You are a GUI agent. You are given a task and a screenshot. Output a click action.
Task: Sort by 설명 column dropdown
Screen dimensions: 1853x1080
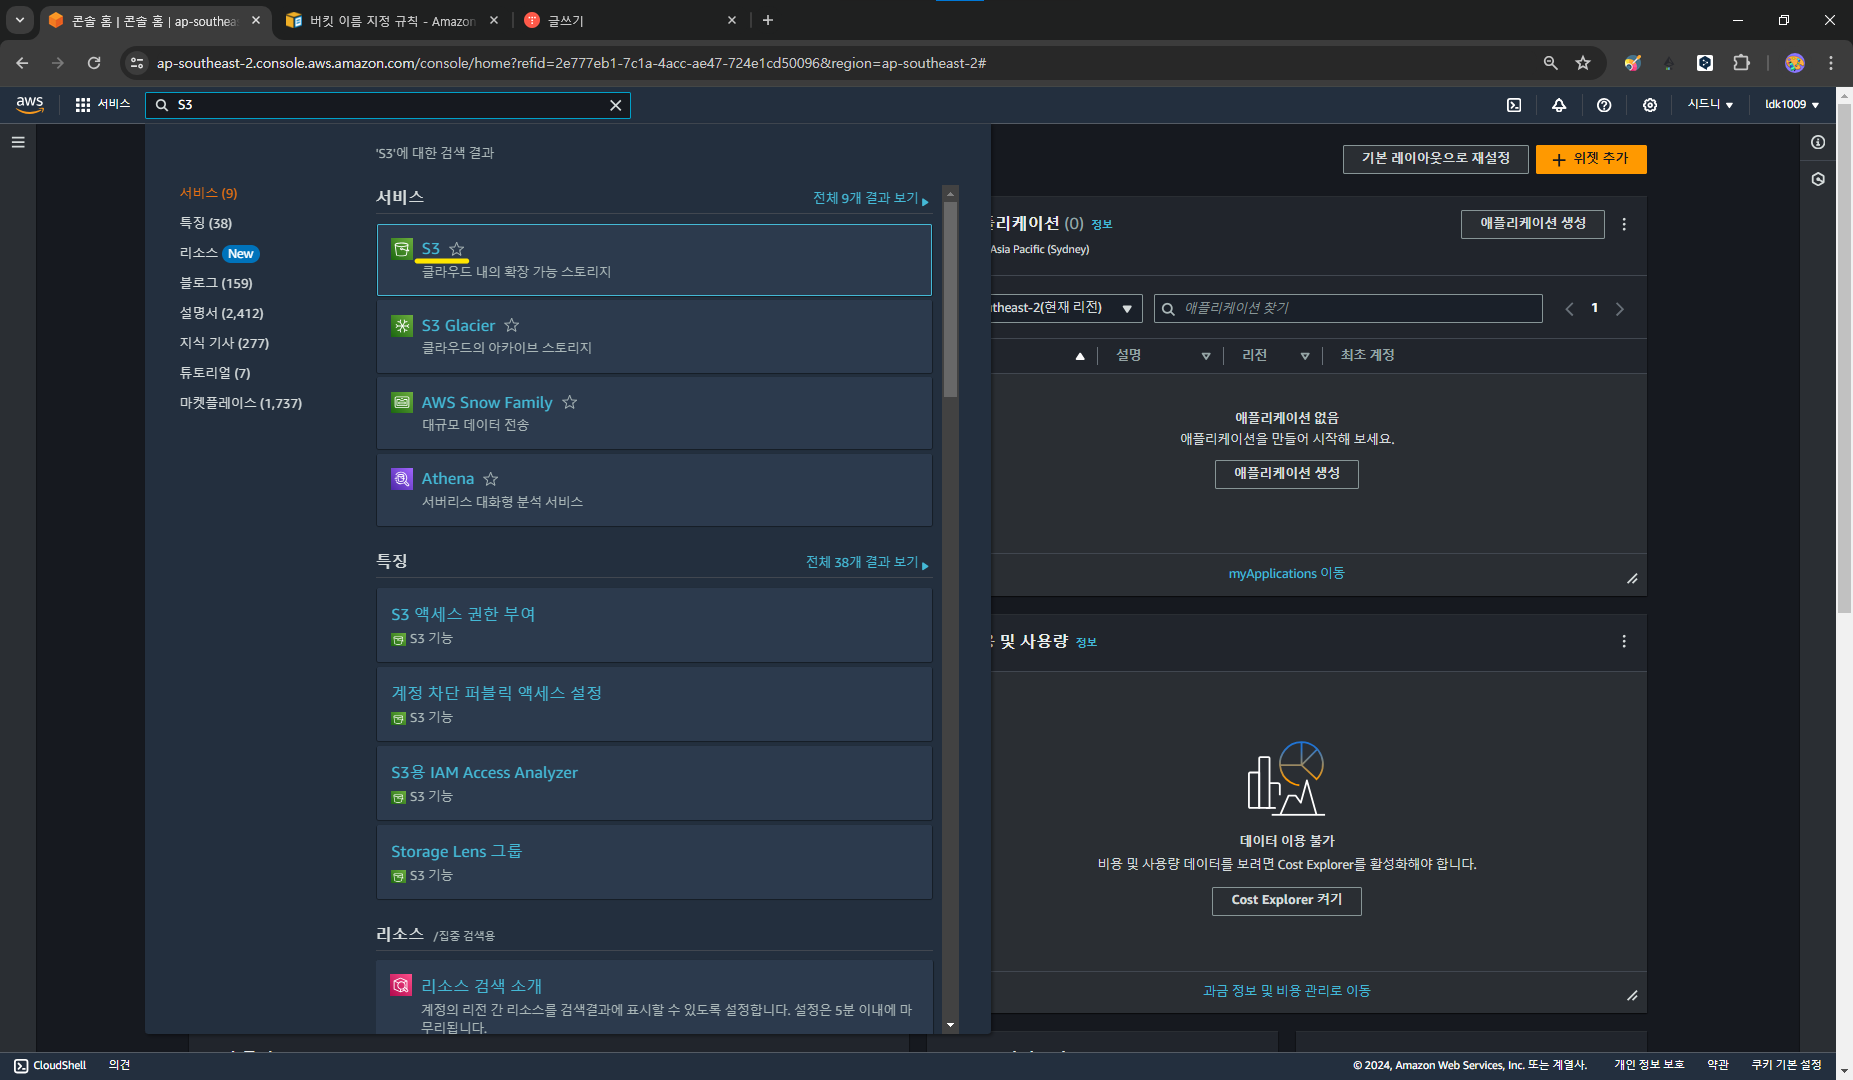click(1206, 356)
